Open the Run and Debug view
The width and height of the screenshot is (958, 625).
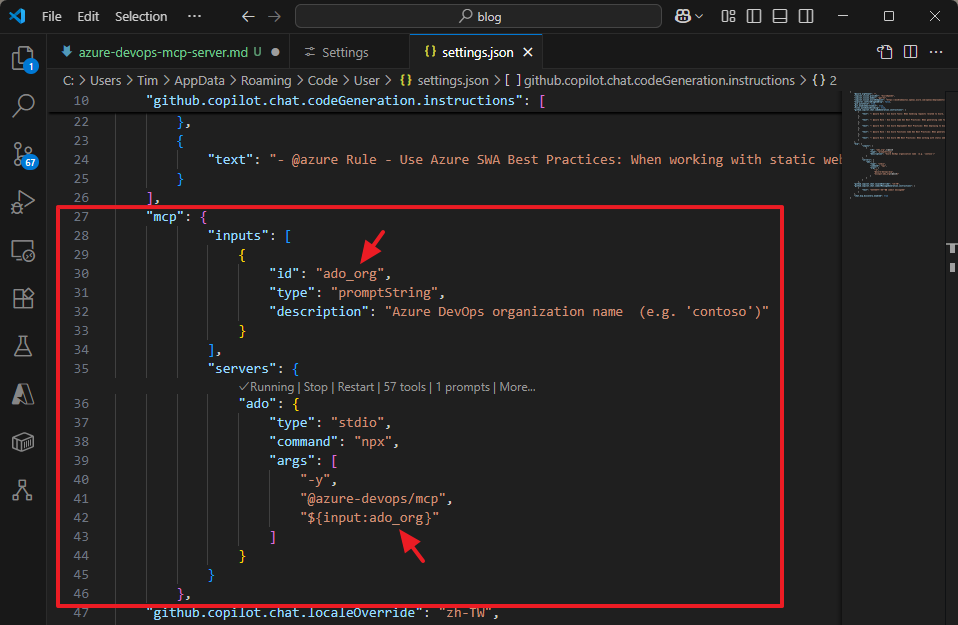(22, 202)
